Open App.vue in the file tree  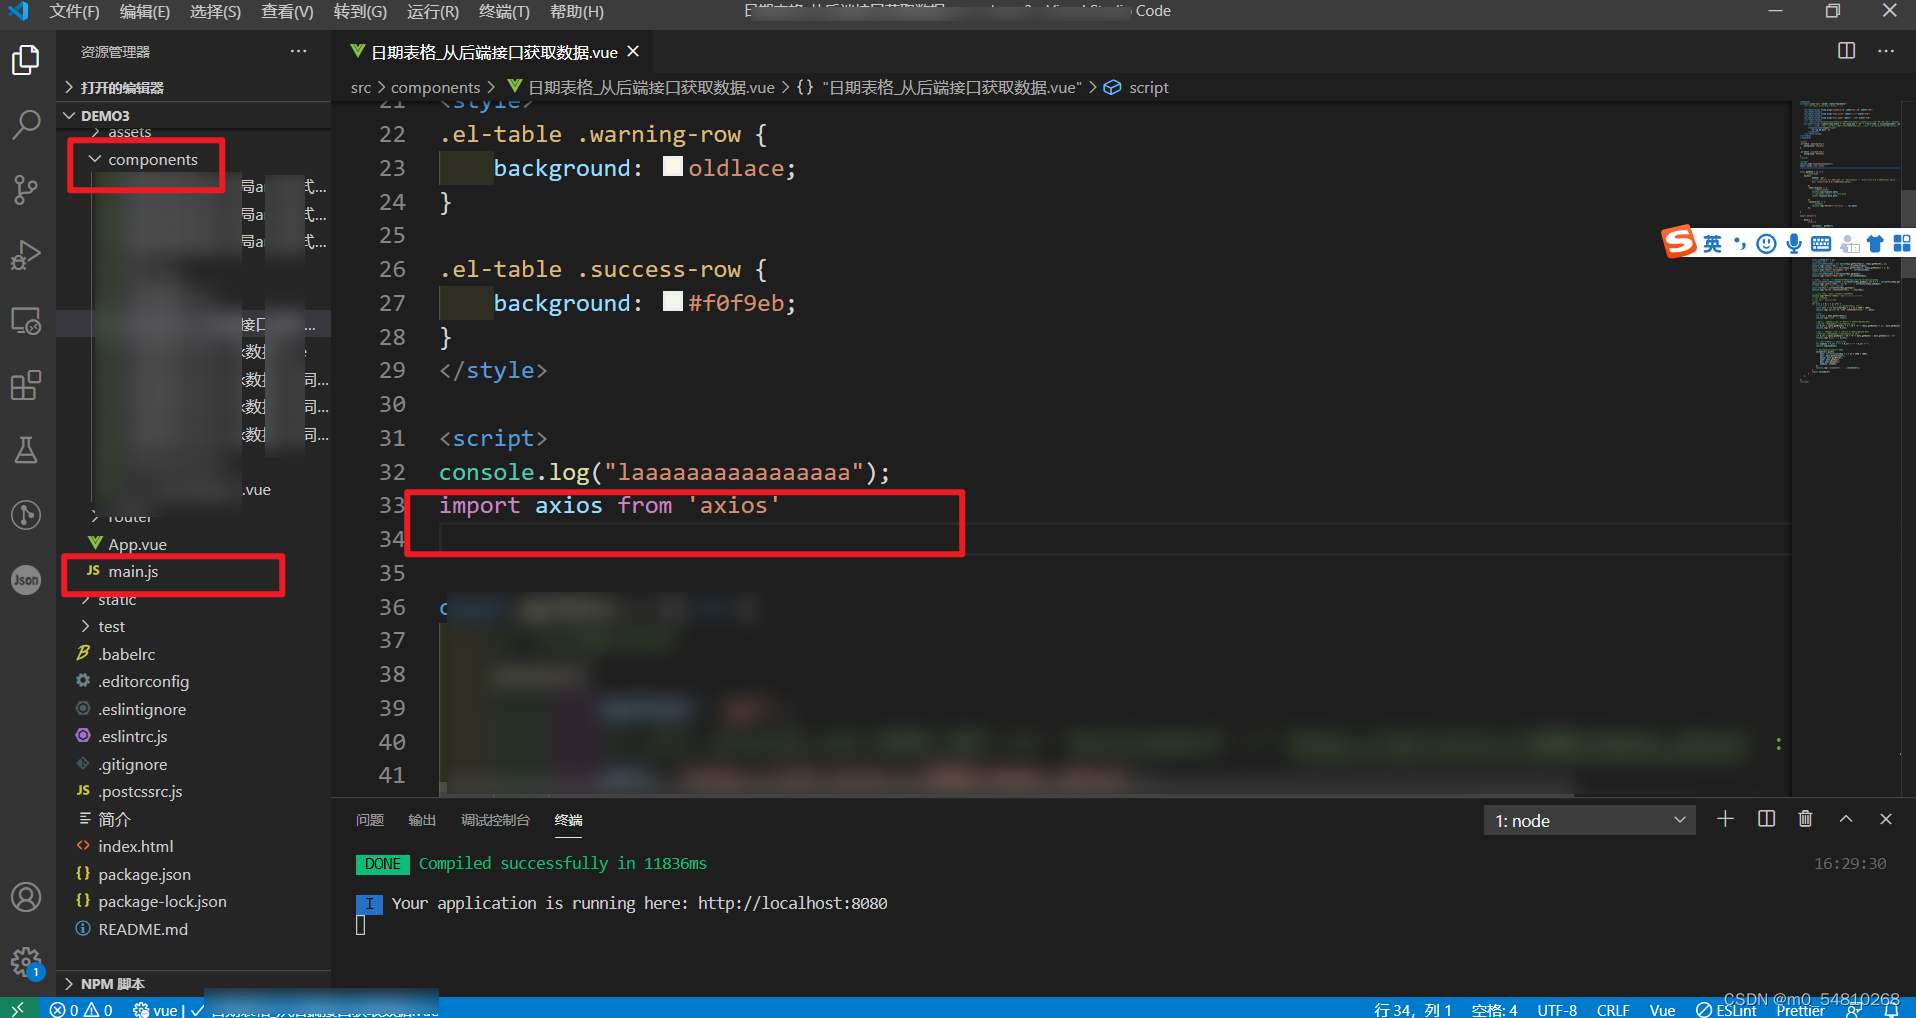coord(137,544)
